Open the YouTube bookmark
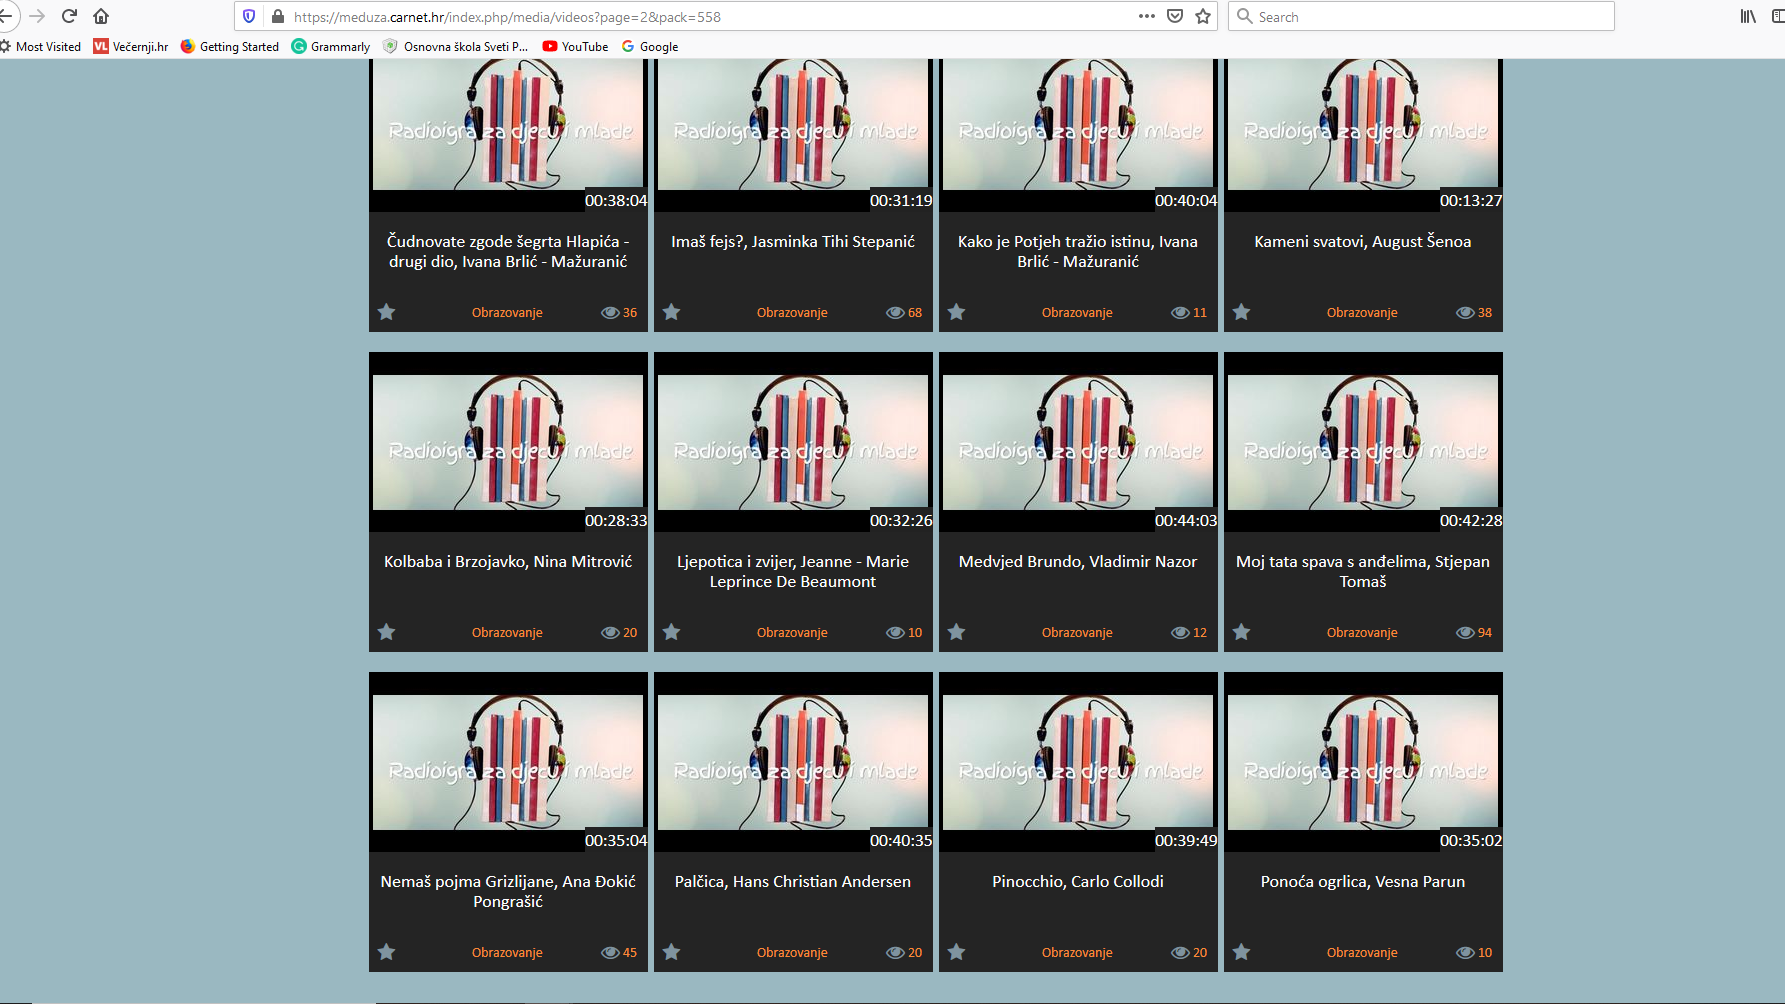 [575, 46]
